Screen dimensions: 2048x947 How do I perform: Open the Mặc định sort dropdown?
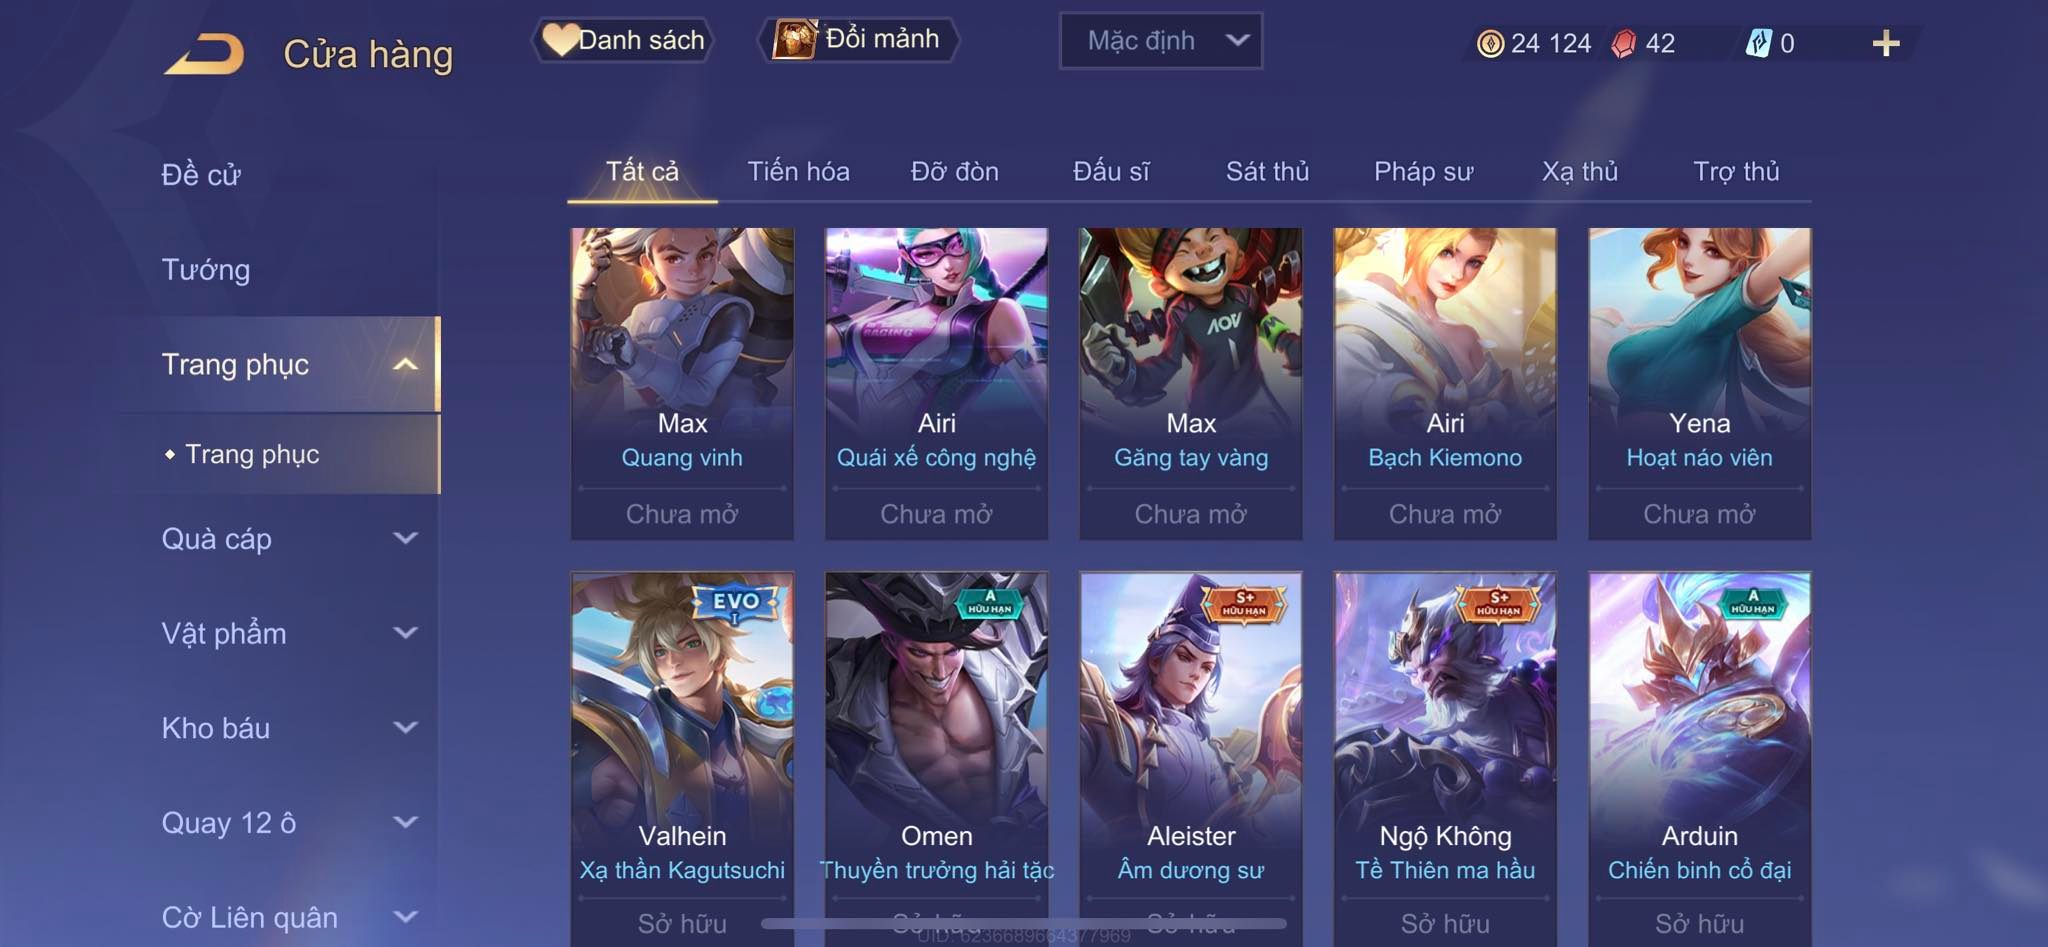click(x=1161, y=41)
